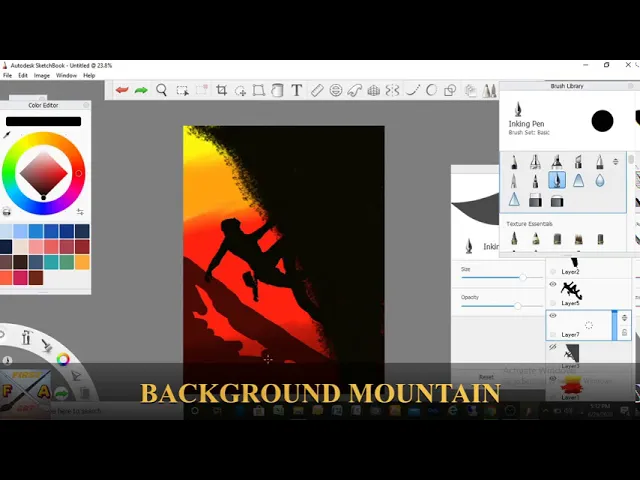This screenshot has height=480, width=640.
Task: Select the soft eraser brush in Basic set
Action: tap(557, 201)
